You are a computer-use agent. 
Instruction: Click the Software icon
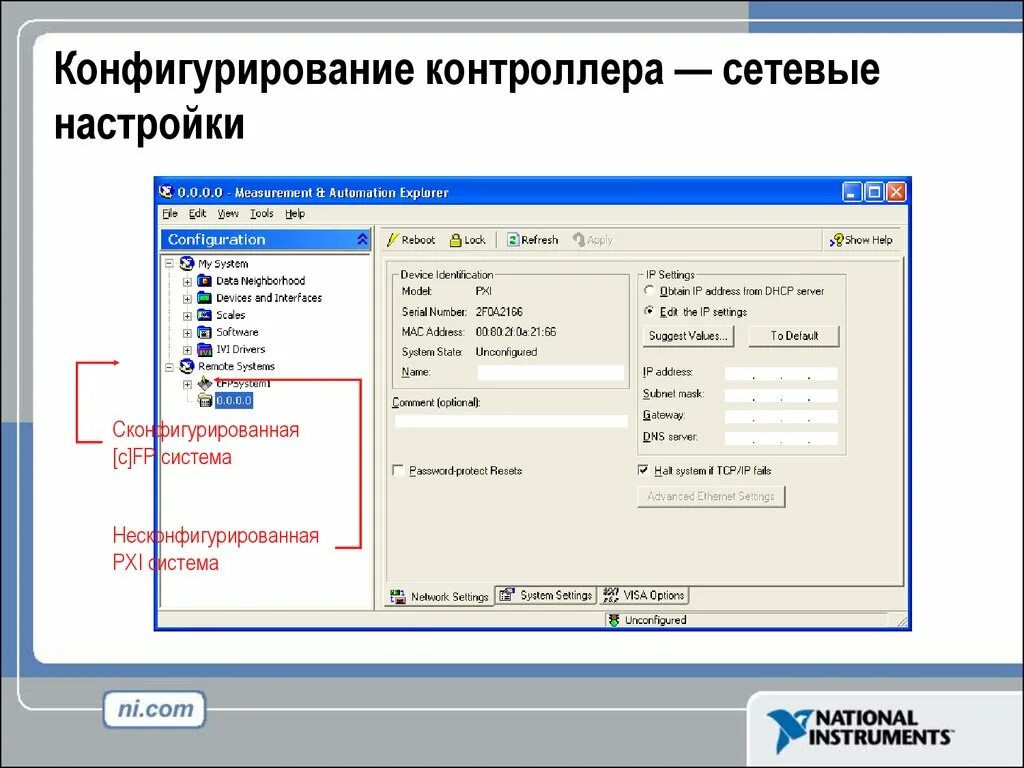click(x=204, y=332)
